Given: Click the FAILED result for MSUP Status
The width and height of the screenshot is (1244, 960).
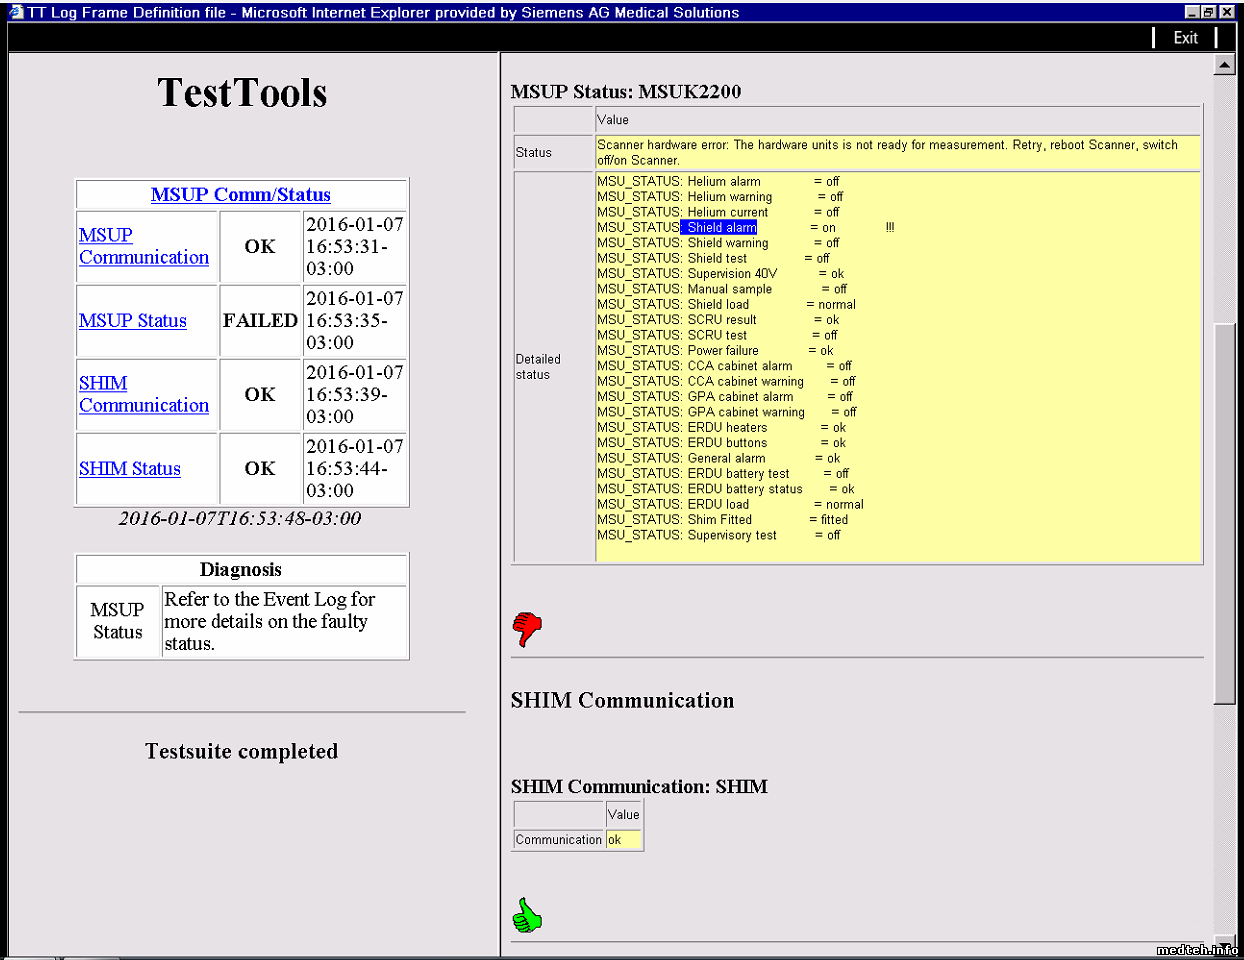Looking at the screenshot, I should pos(260,321).
